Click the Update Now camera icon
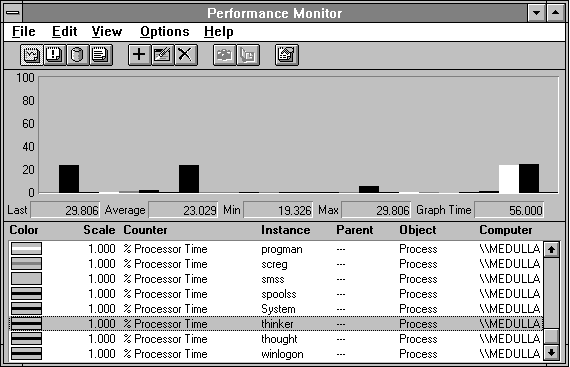Viewport: 570px width, 367px height. (224, 55)
